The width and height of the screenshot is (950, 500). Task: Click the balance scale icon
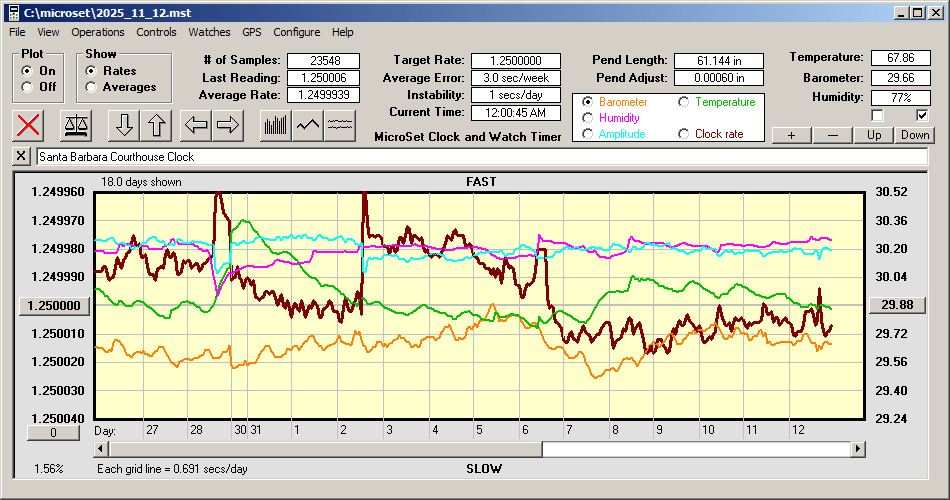[74, 125]
